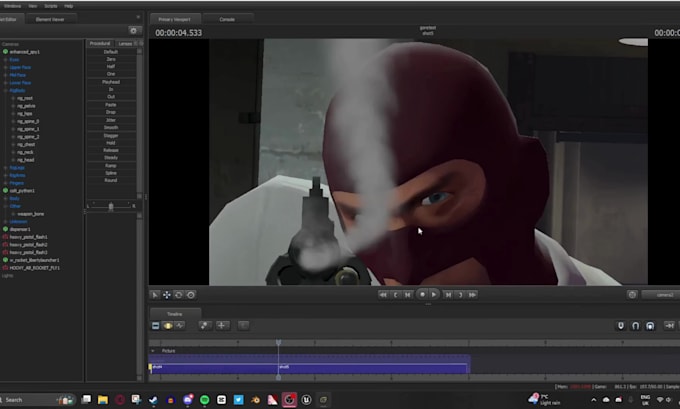Switch timeline to graph editor mode
The height and width of the screenshot is (409, 680).
pos(180,326)
